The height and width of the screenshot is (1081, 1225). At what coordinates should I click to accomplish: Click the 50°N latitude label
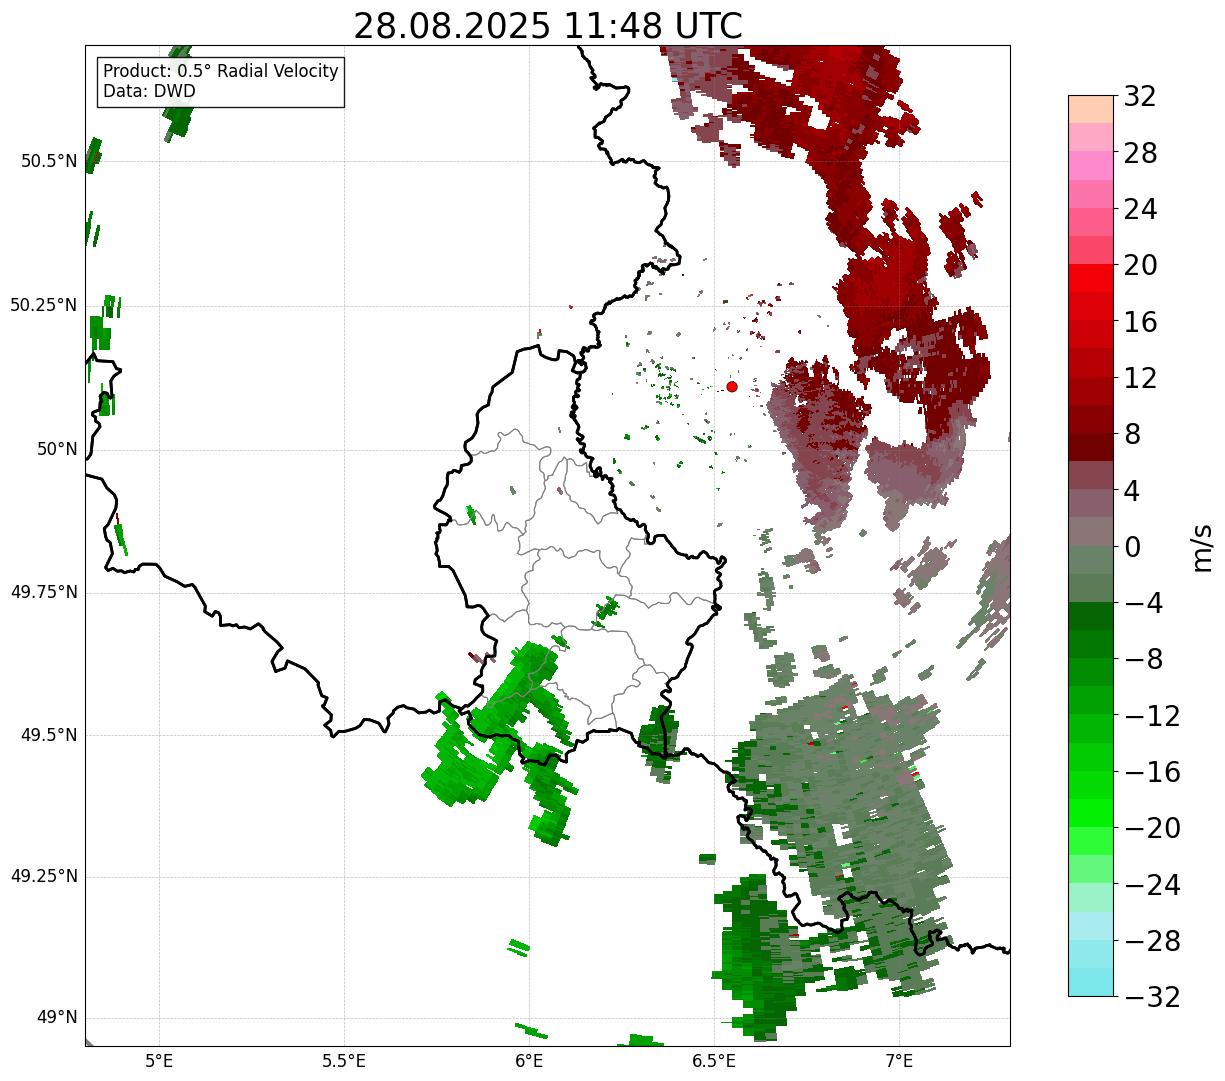click(x=57, y=449)
